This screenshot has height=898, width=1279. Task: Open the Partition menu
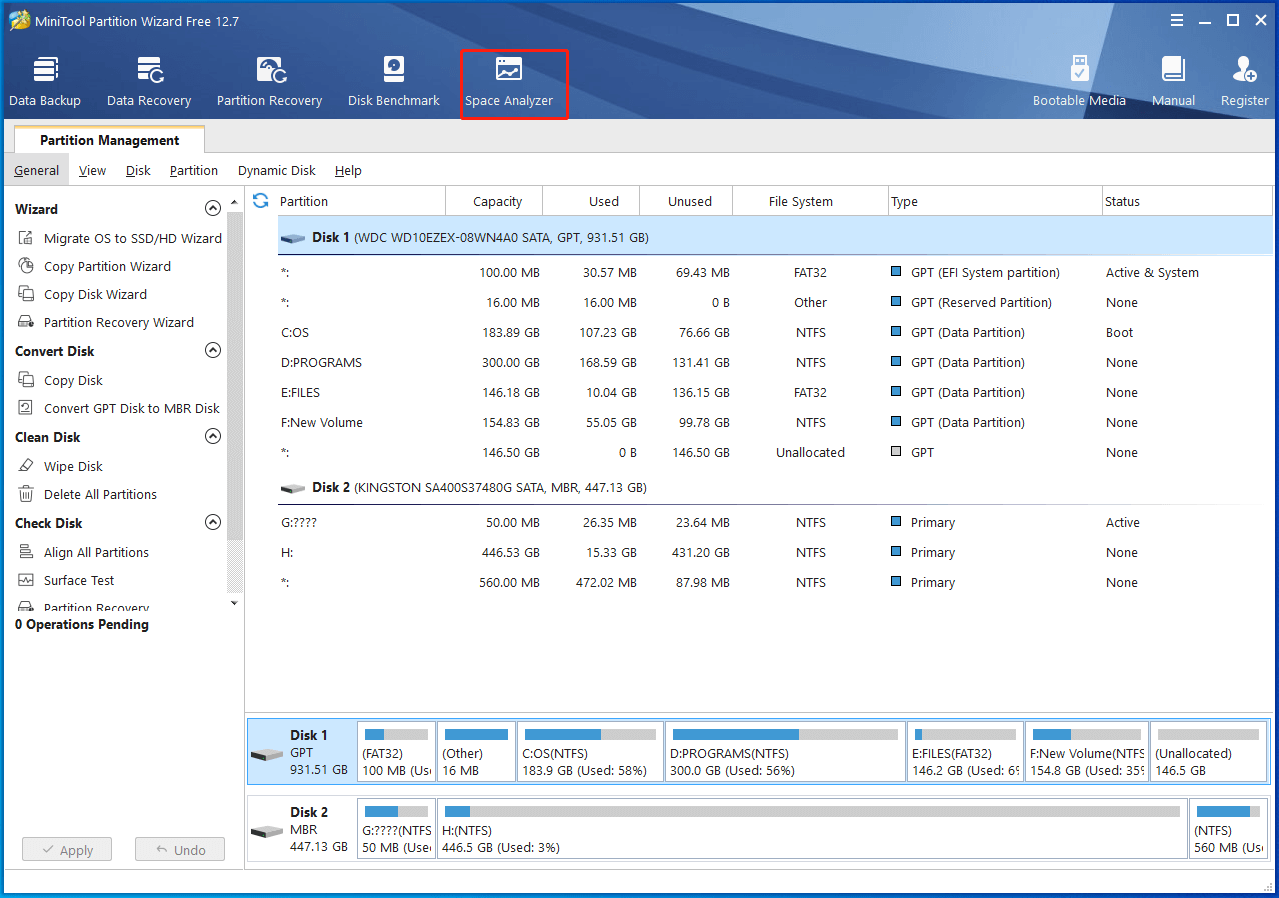[x=194, y=171]
